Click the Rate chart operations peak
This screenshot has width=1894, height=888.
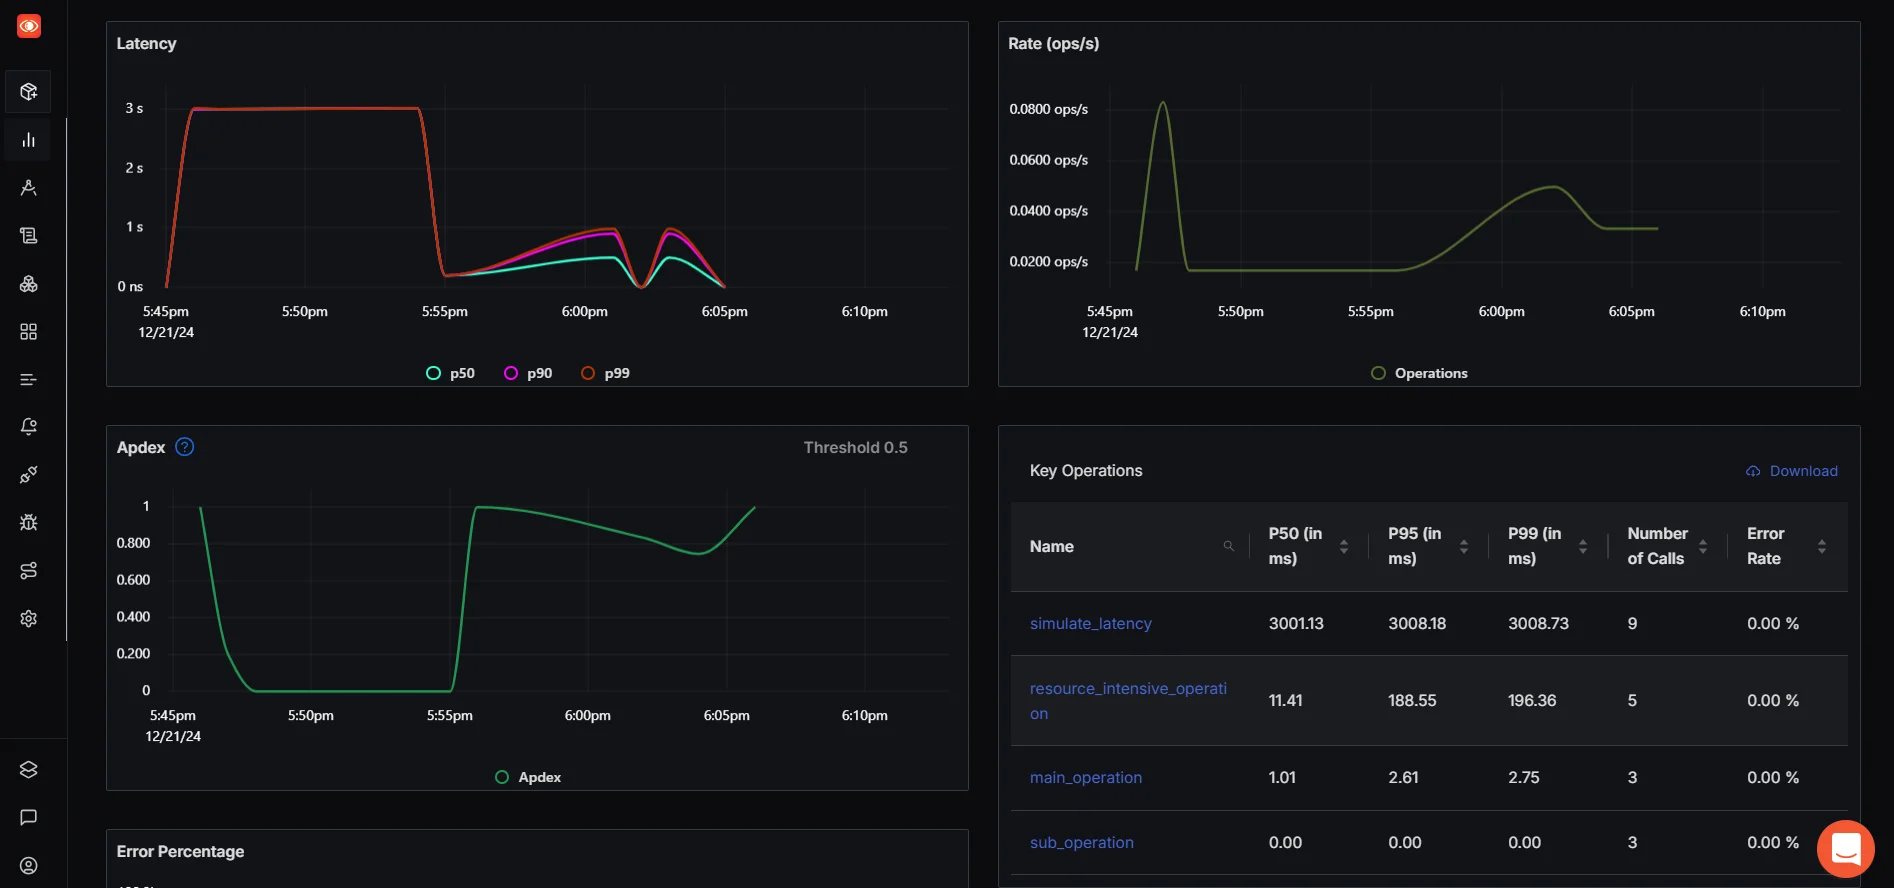[x=1162, y=102]
